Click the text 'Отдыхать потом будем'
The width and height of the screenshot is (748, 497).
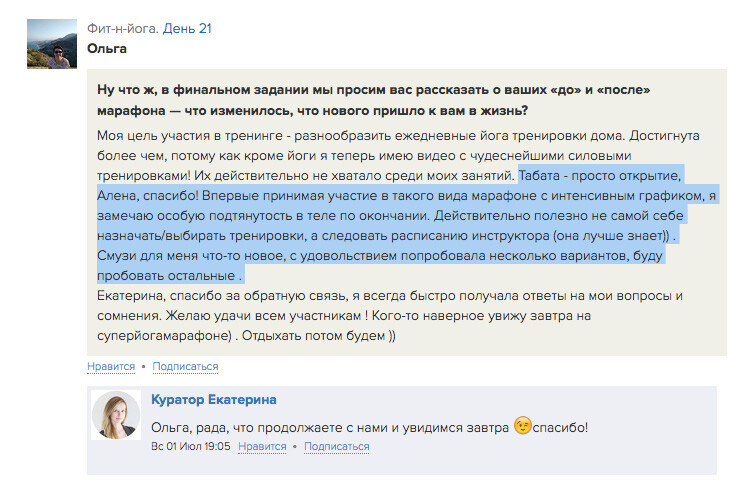[313, 336]
